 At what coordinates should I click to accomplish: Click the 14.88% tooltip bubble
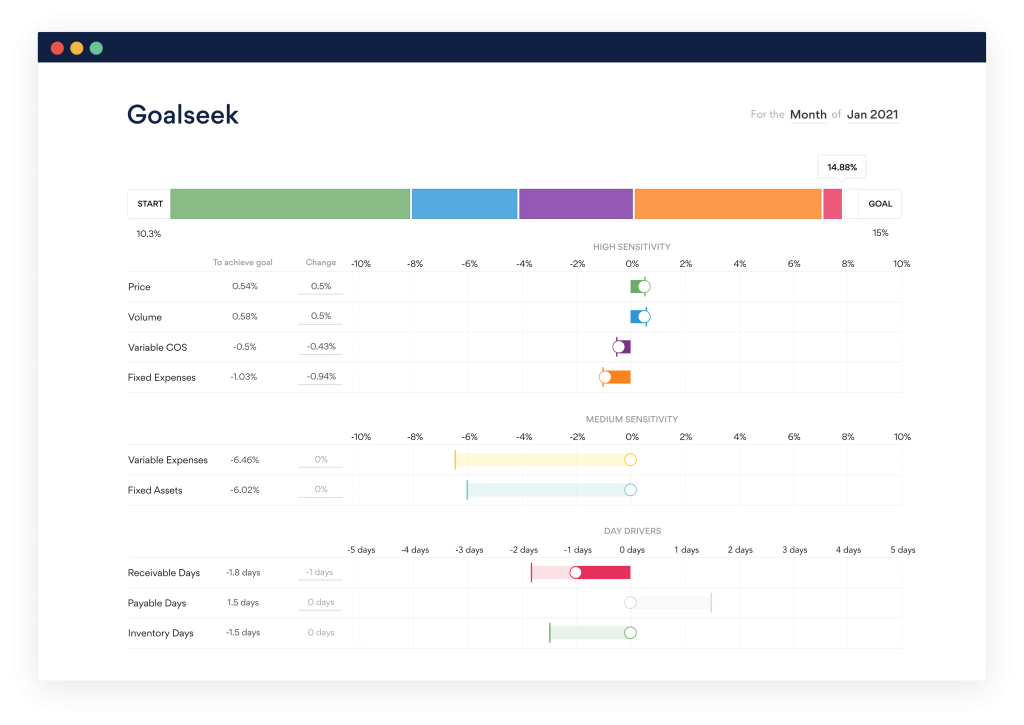[842, 167]
